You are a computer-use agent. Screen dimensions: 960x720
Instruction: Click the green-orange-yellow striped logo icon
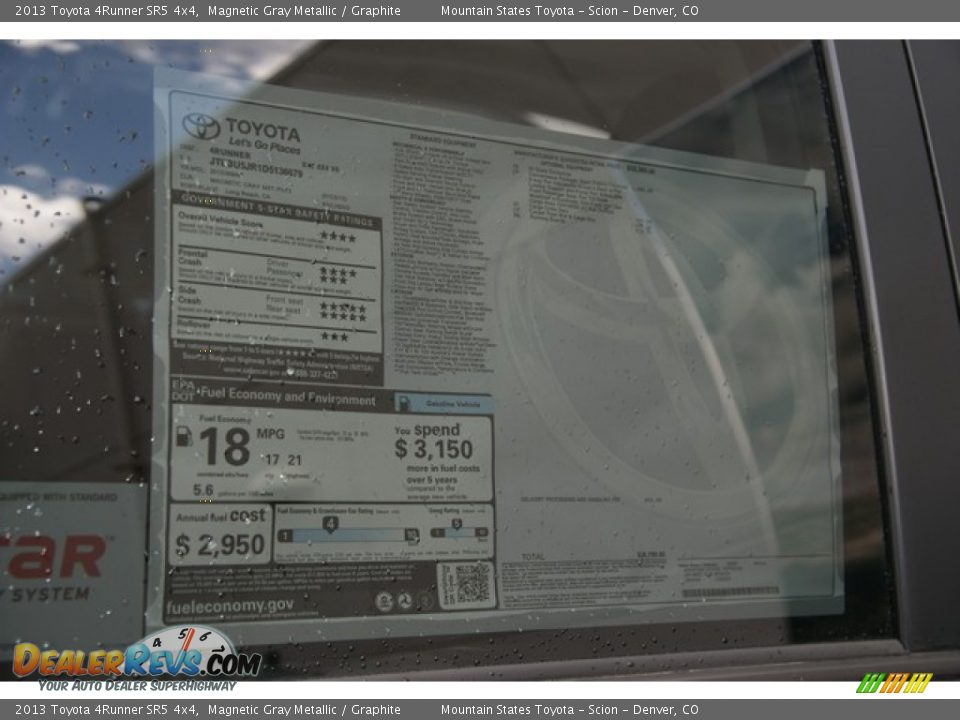(894, 683)
